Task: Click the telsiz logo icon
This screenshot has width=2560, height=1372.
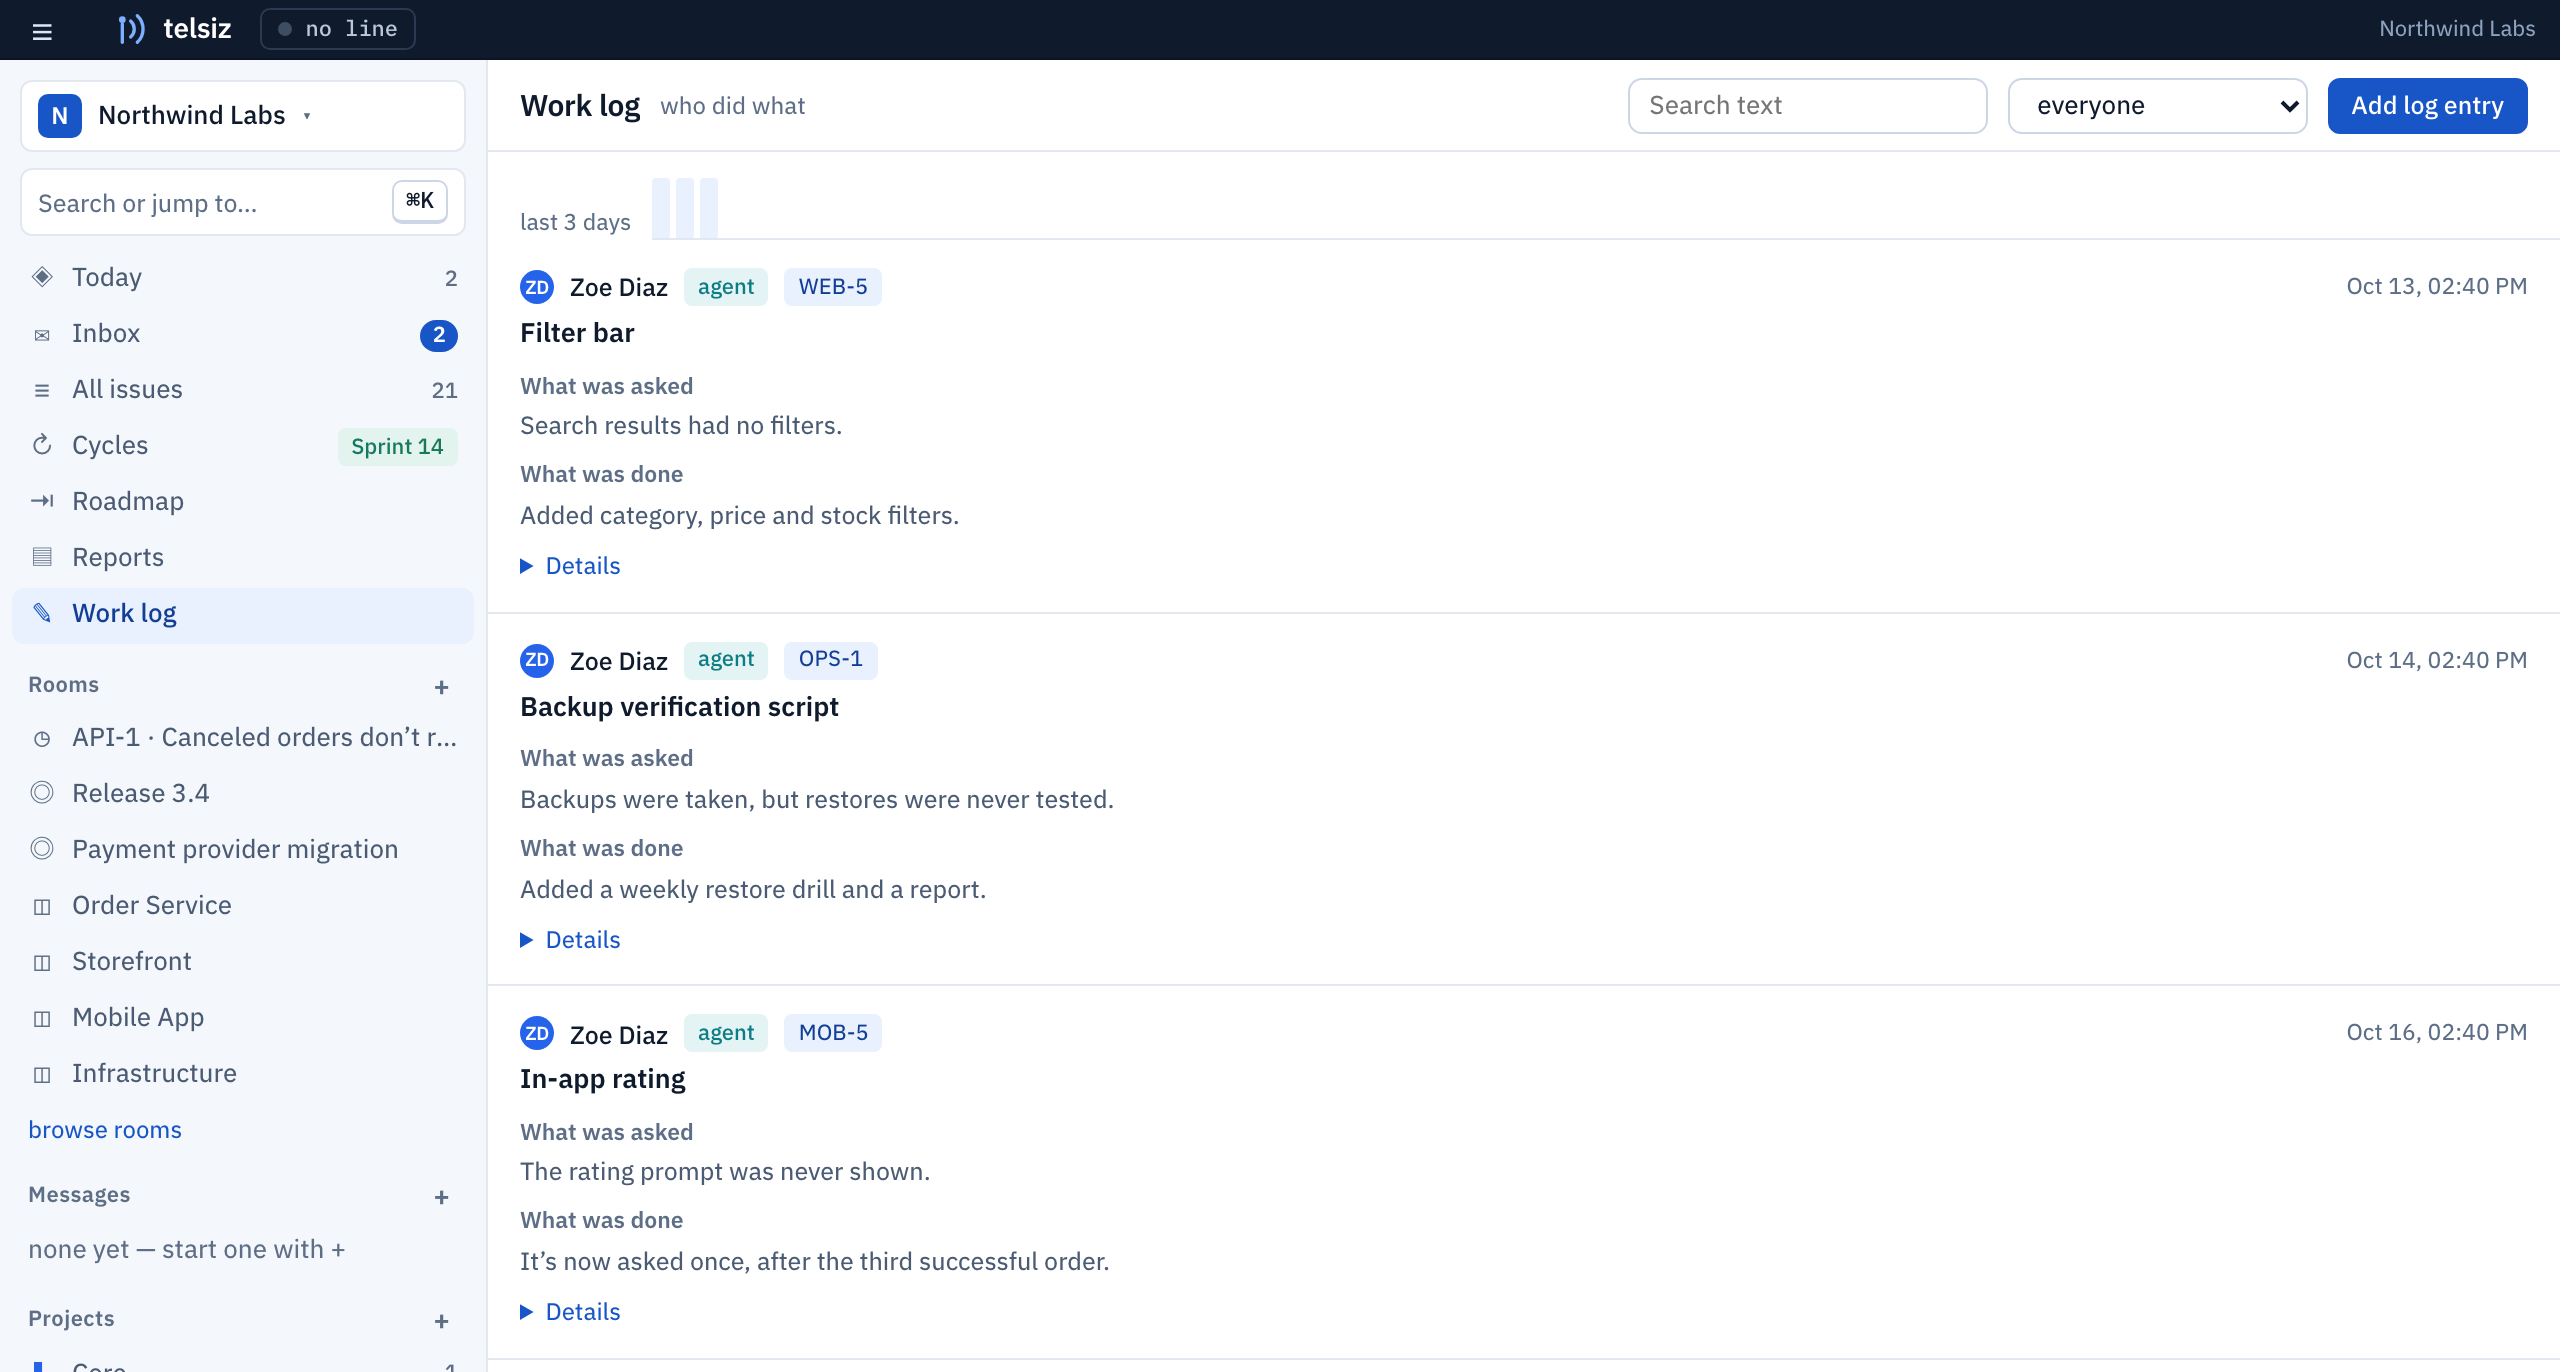Action: pyautogui.click(x=131, y=29)
